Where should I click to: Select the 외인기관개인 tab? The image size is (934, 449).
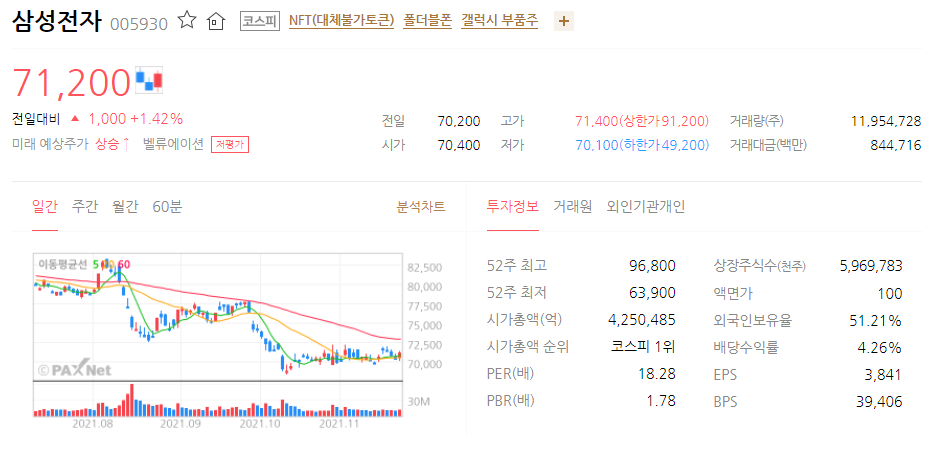pos(646,207)
